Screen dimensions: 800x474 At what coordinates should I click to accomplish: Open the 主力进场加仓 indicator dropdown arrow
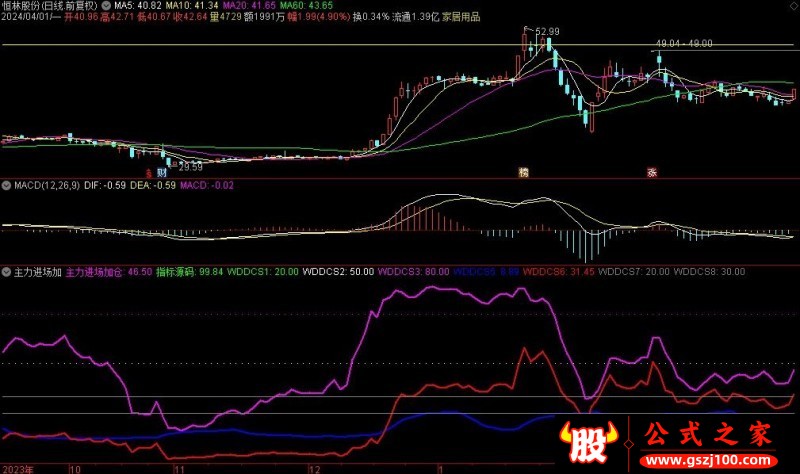pyautogui.click(x=6, y=272)
